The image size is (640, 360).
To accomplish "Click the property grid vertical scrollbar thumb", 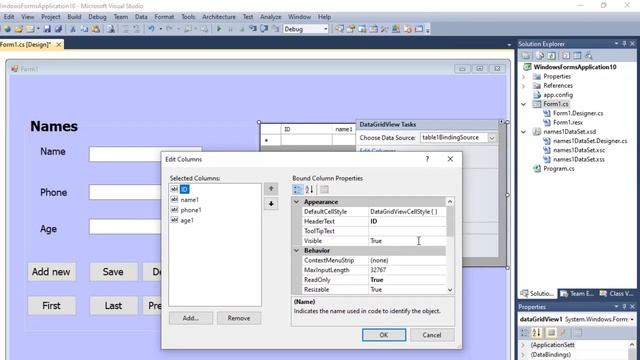I will point(450,221).
